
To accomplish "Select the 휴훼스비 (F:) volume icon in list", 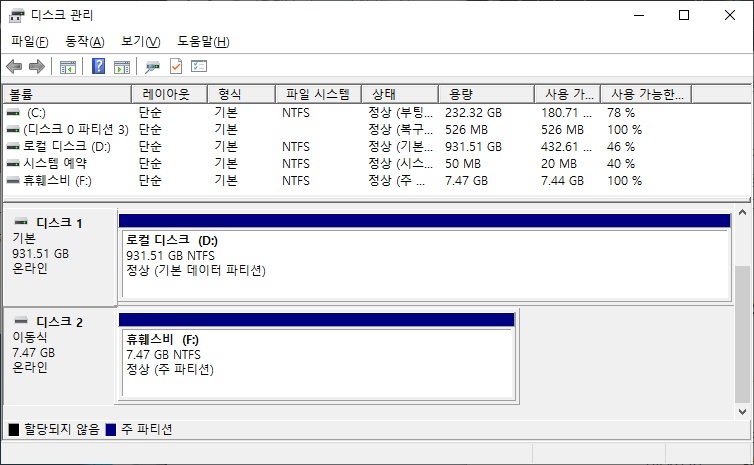I will coord(13,180).
